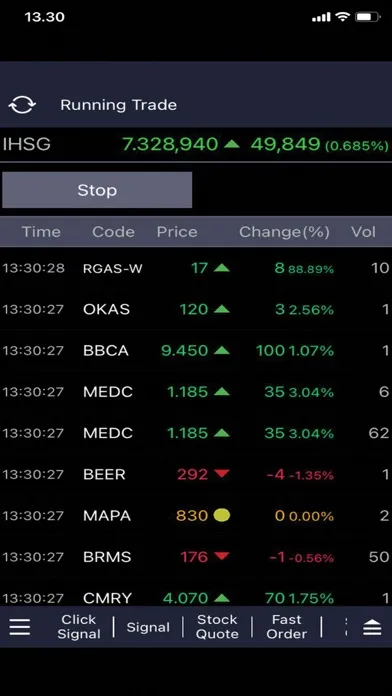Viewport: 392px width, 696px height.
Task: Switch to Signal in bottom toolbar
Action: [148, 627]
